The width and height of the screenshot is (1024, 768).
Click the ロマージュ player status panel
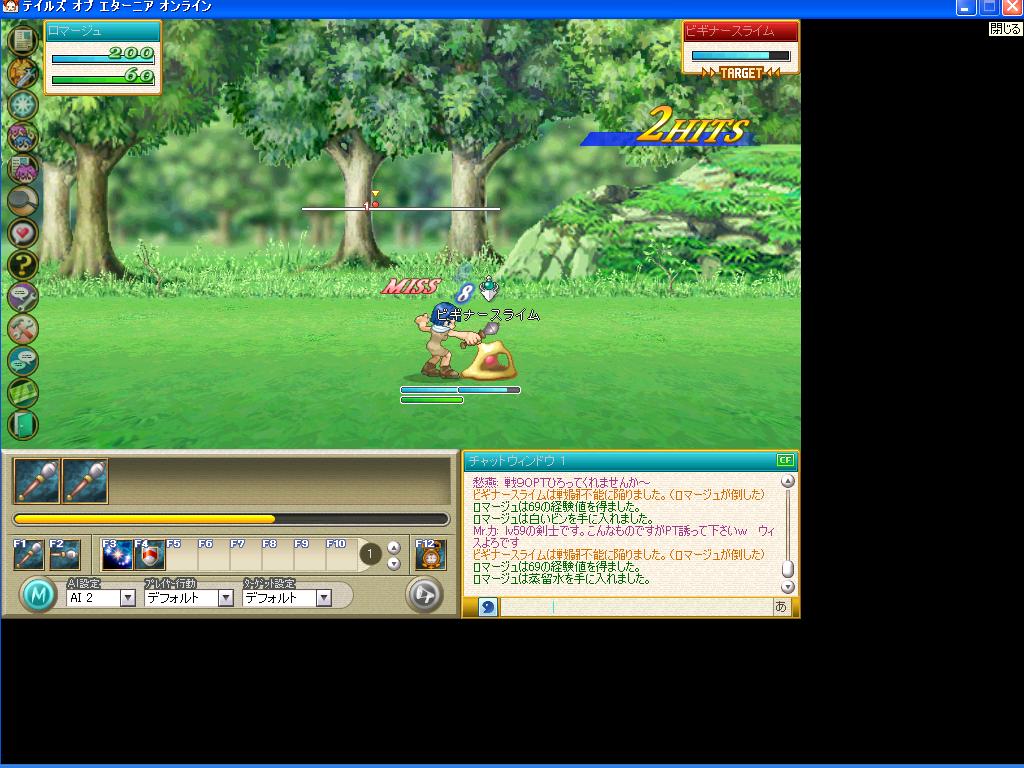[x=103, y=57]
